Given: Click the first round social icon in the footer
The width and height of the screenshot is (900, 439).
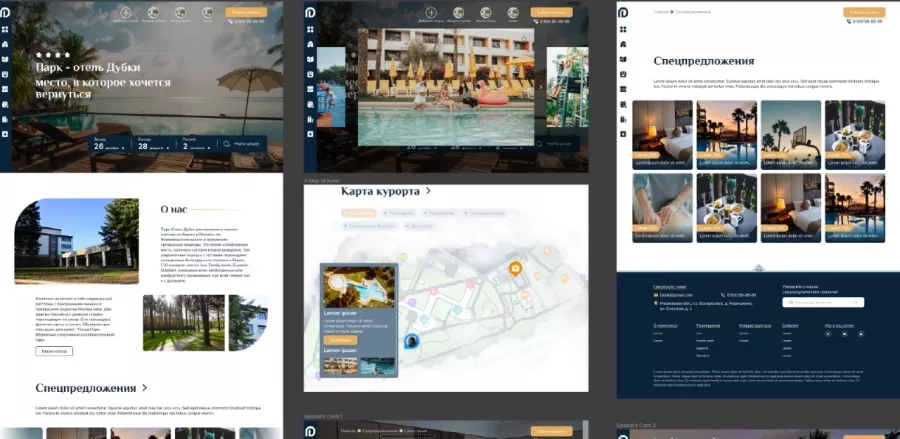Looking at the screenshot, I should pyautogui.click(x=827, y=333).
